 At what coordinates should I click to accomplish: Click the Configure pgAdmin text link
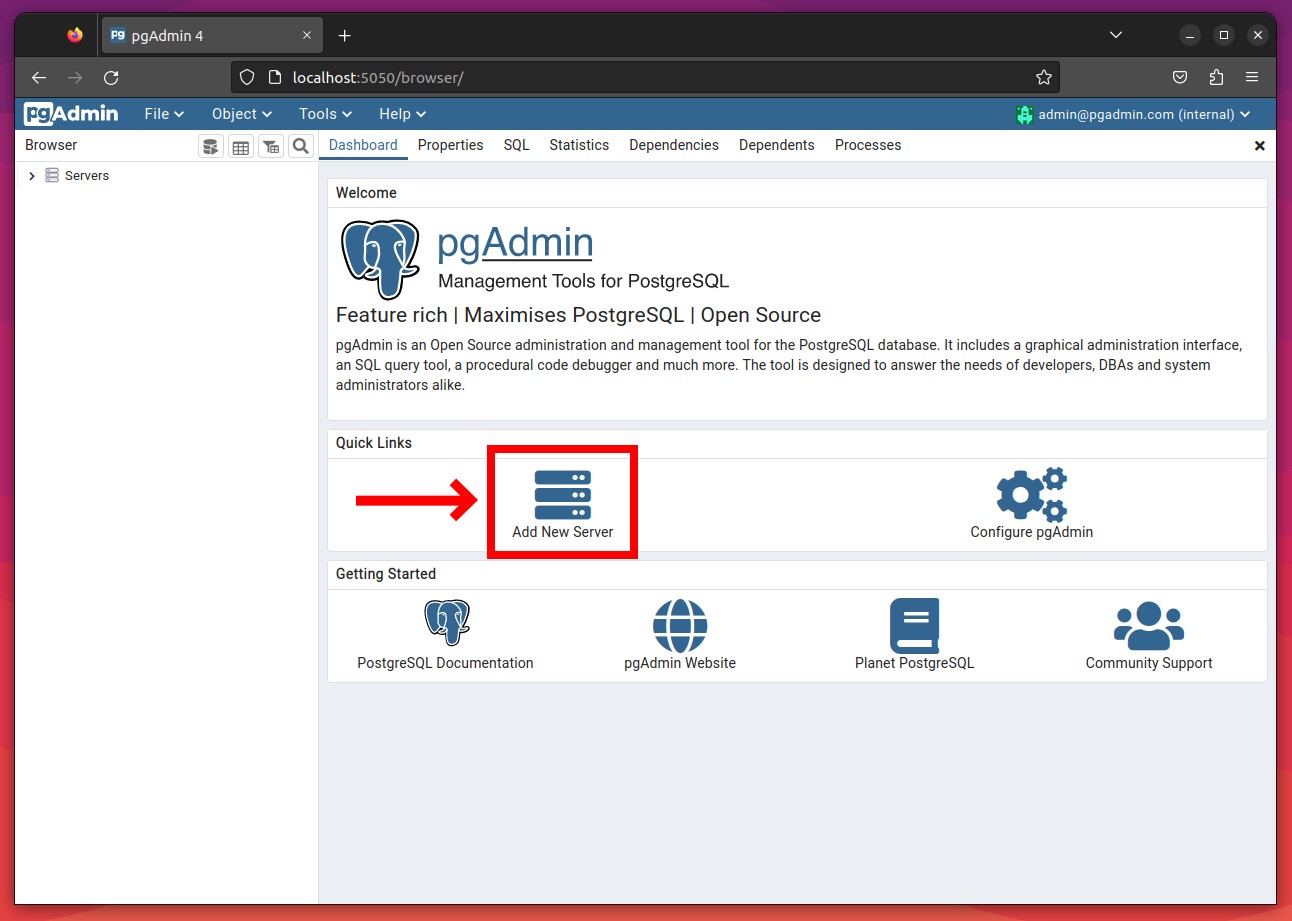1032,532
